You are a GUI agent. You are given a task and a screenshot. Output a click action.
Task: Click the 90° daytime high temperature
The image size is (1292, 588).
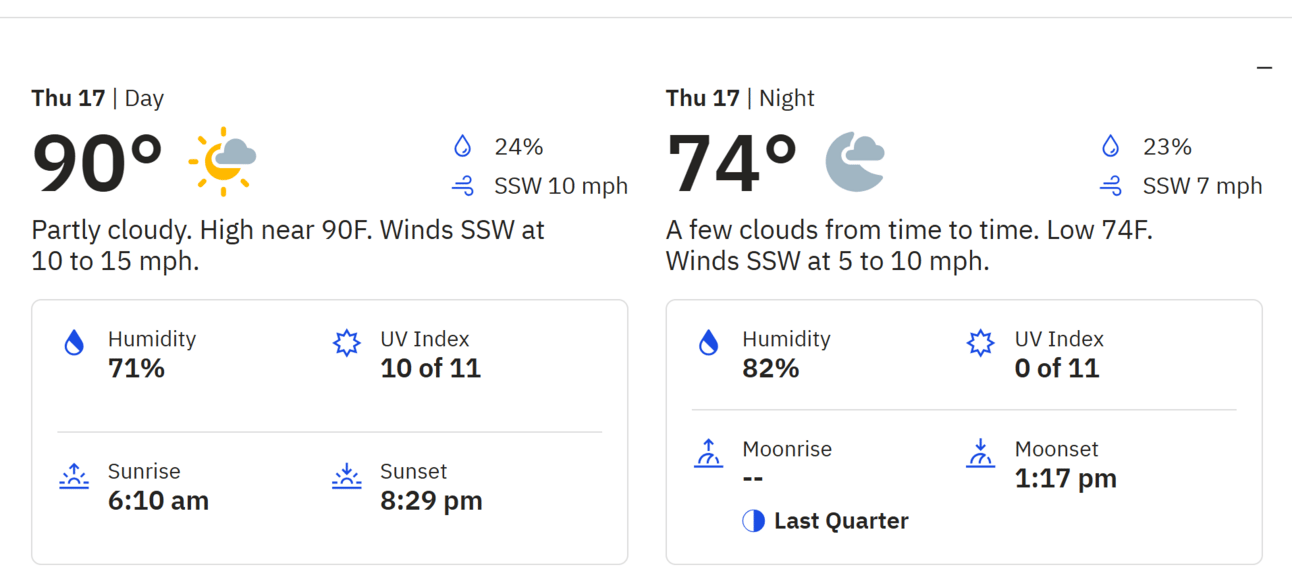tap(97, 163)
